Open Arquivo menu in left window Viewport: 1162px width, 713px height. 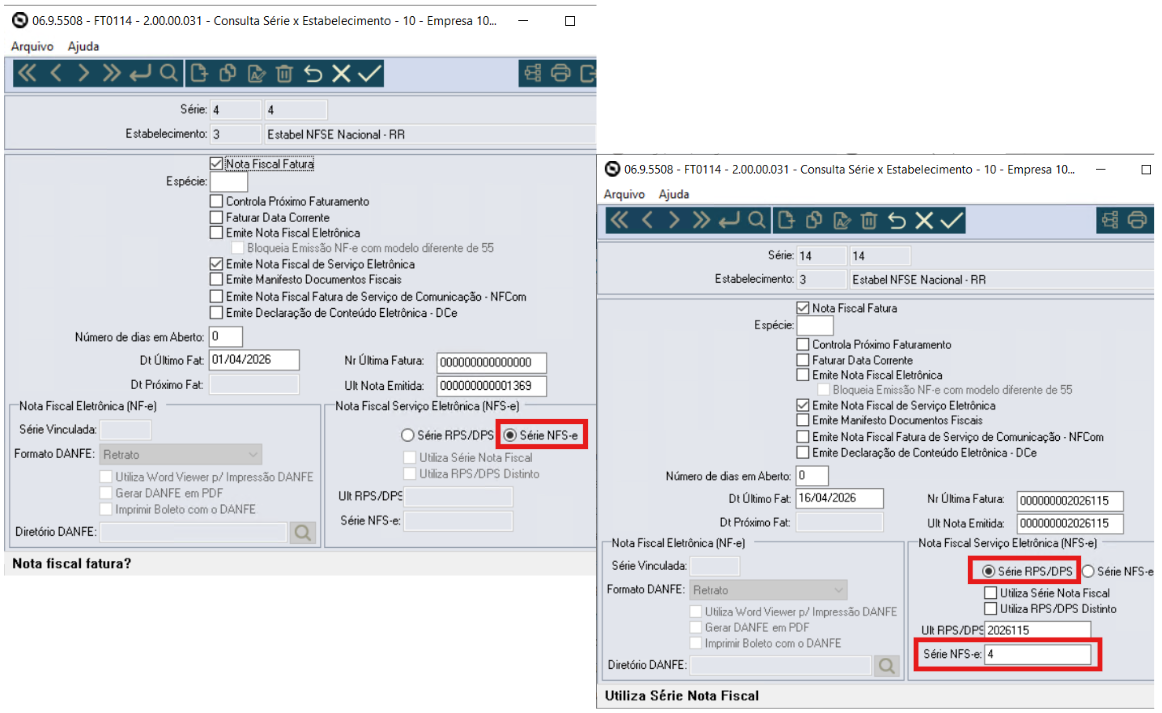click(x=32, y=46)
